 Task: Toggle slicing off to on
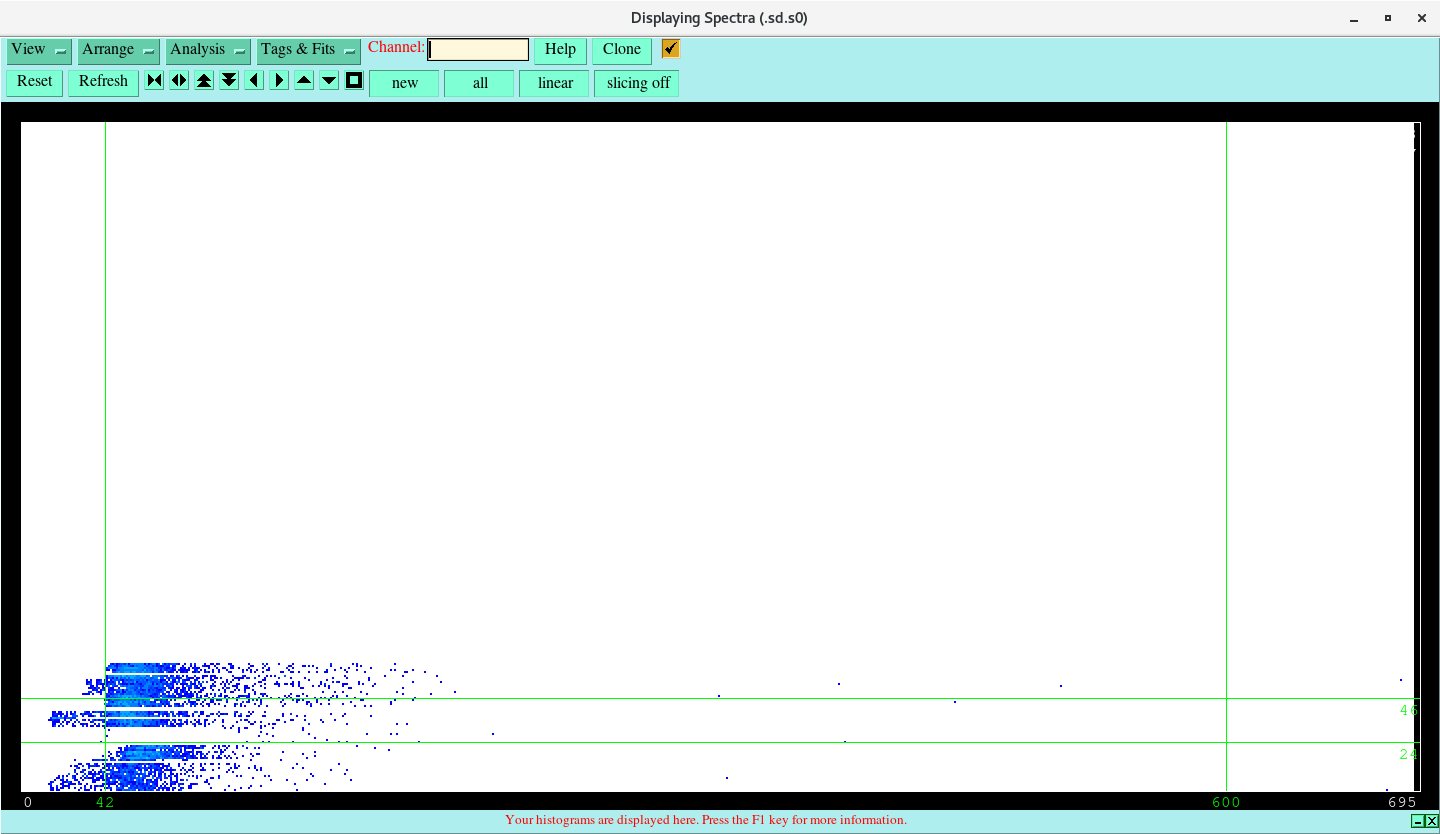636,83
